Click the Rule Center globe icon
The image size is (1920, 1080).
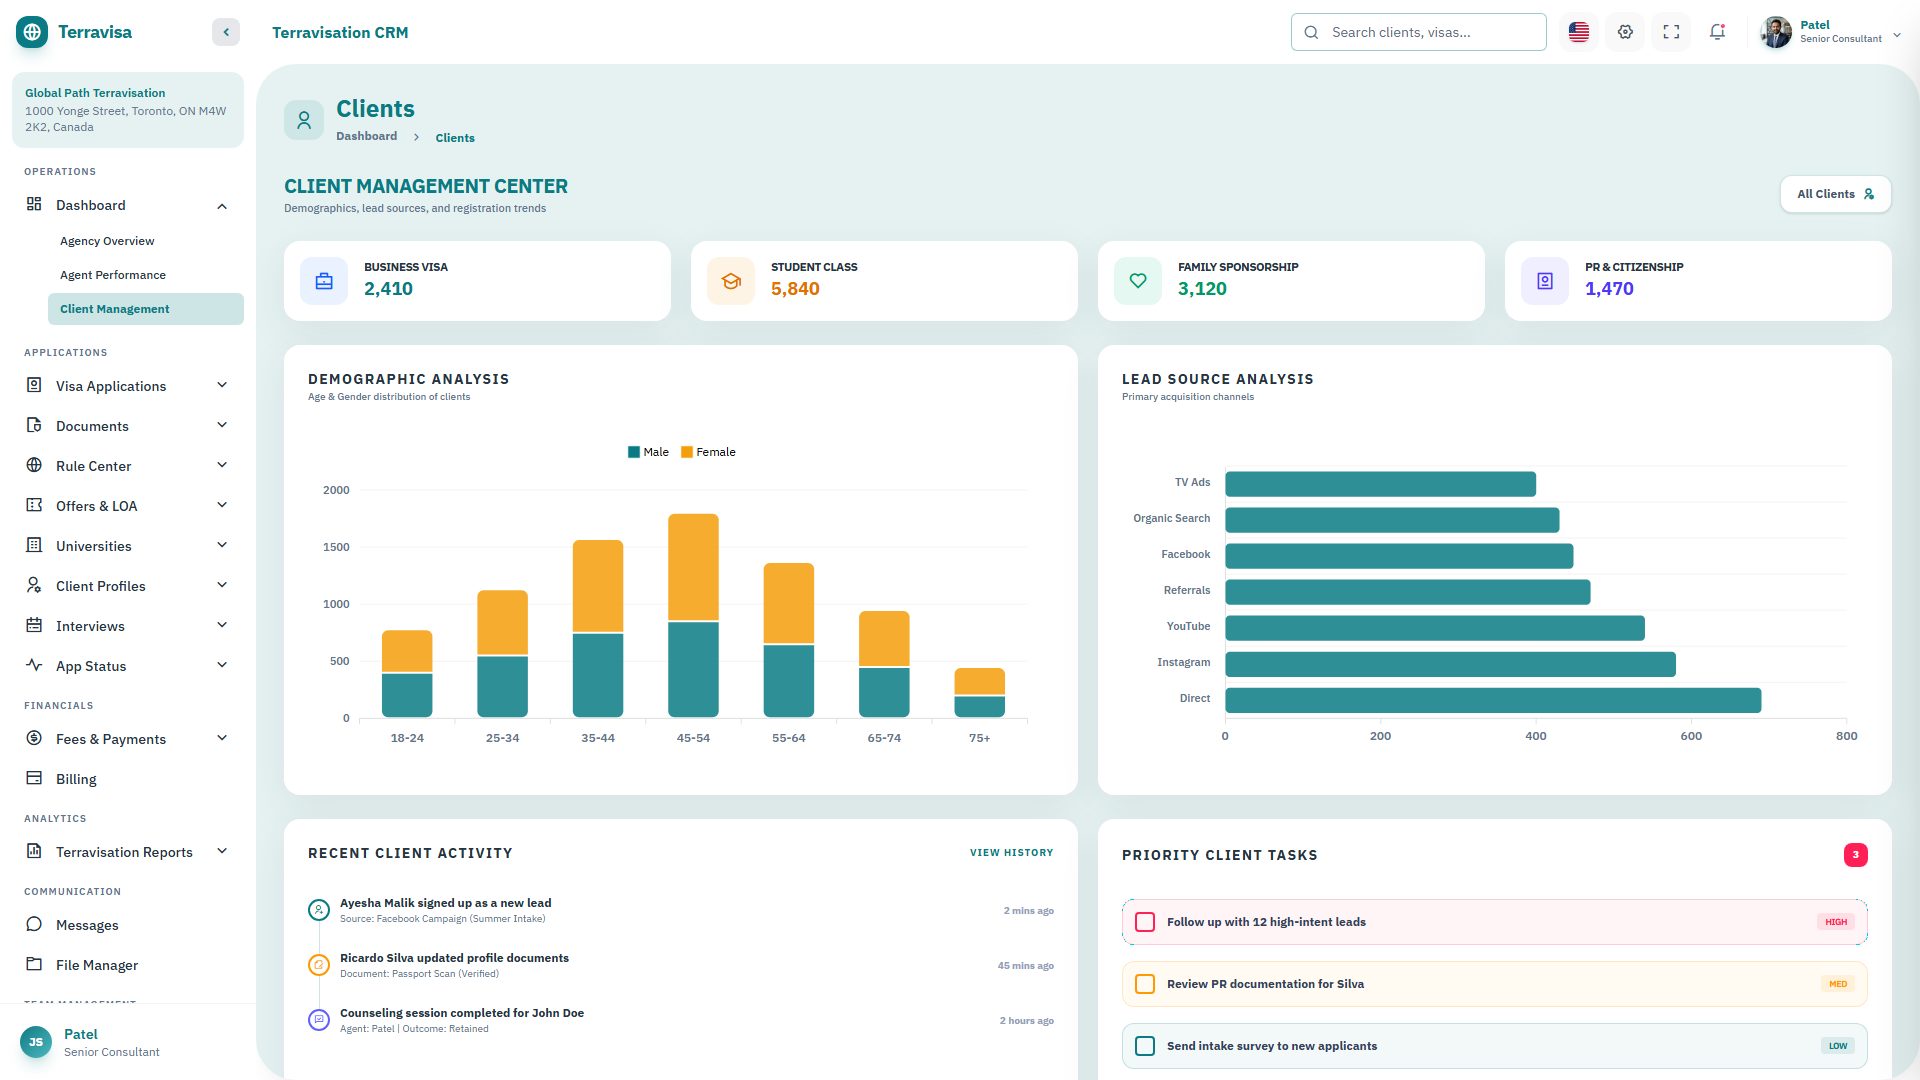(x=34, y=465)
